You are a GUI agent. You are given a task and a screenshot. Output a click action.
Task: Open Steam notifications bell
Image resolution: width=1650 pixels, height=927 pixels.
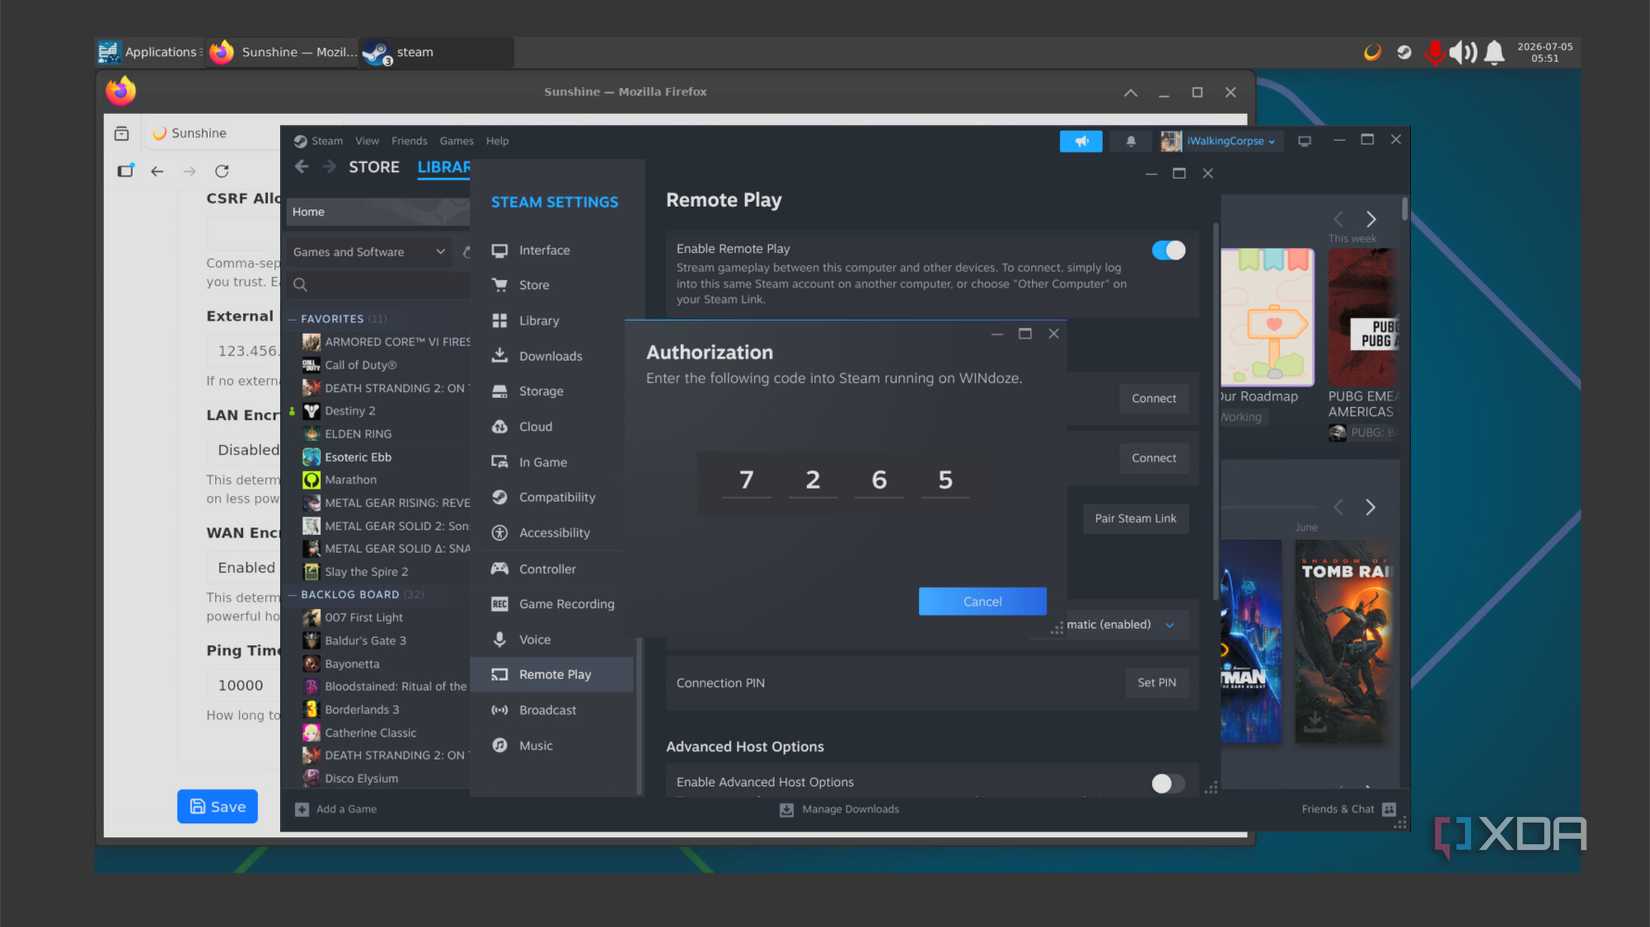(x=1131, y=141)
